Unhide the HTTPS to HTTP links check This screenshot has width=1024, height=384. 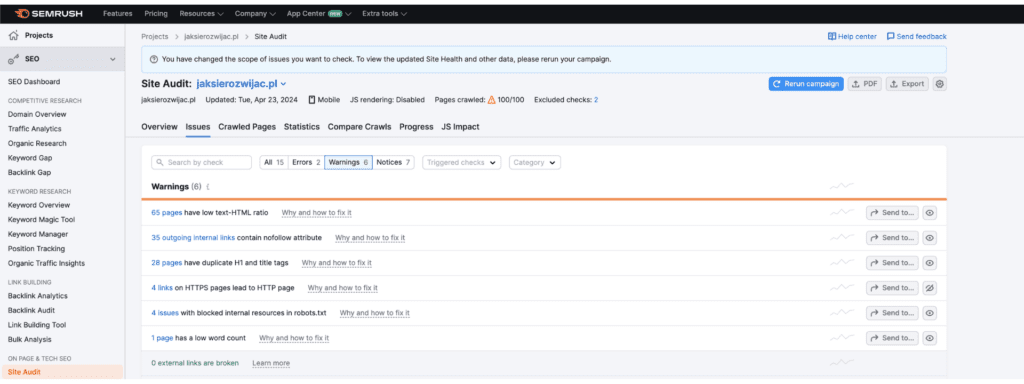click(929, 288)
